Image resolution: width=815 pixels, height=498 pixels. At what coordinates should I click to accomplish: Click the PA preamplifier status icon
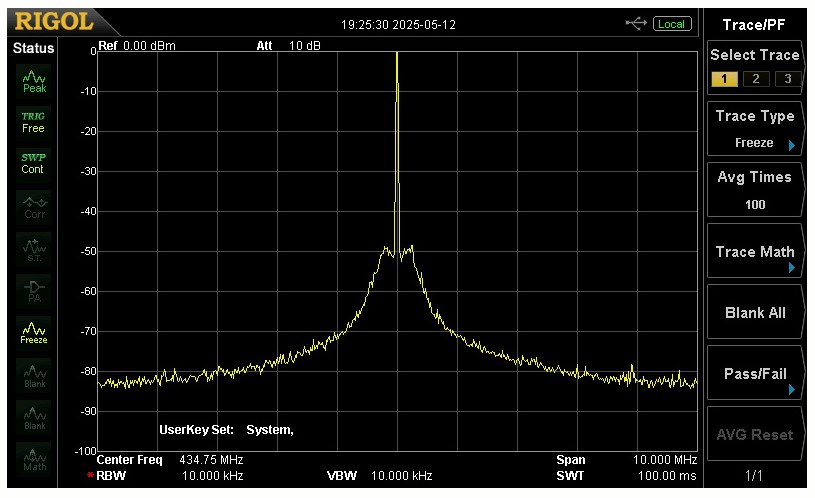(34, 290)
